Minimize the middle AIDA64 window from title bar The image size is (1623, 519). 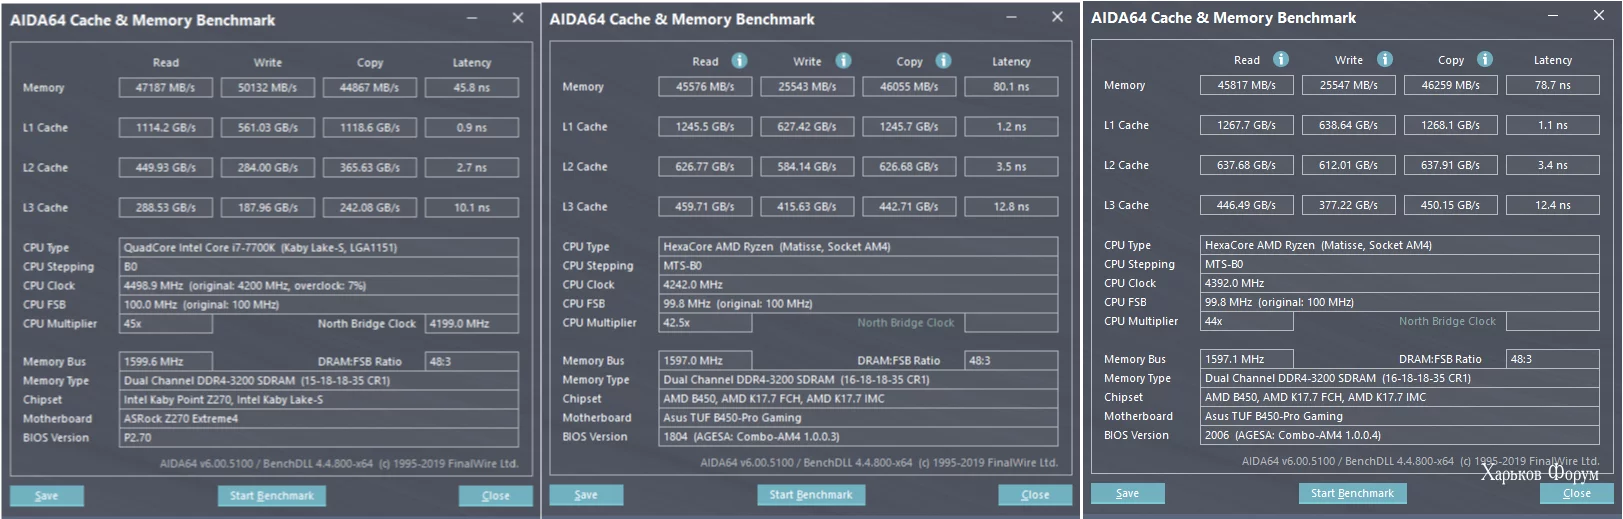[x=1011, y=17]
